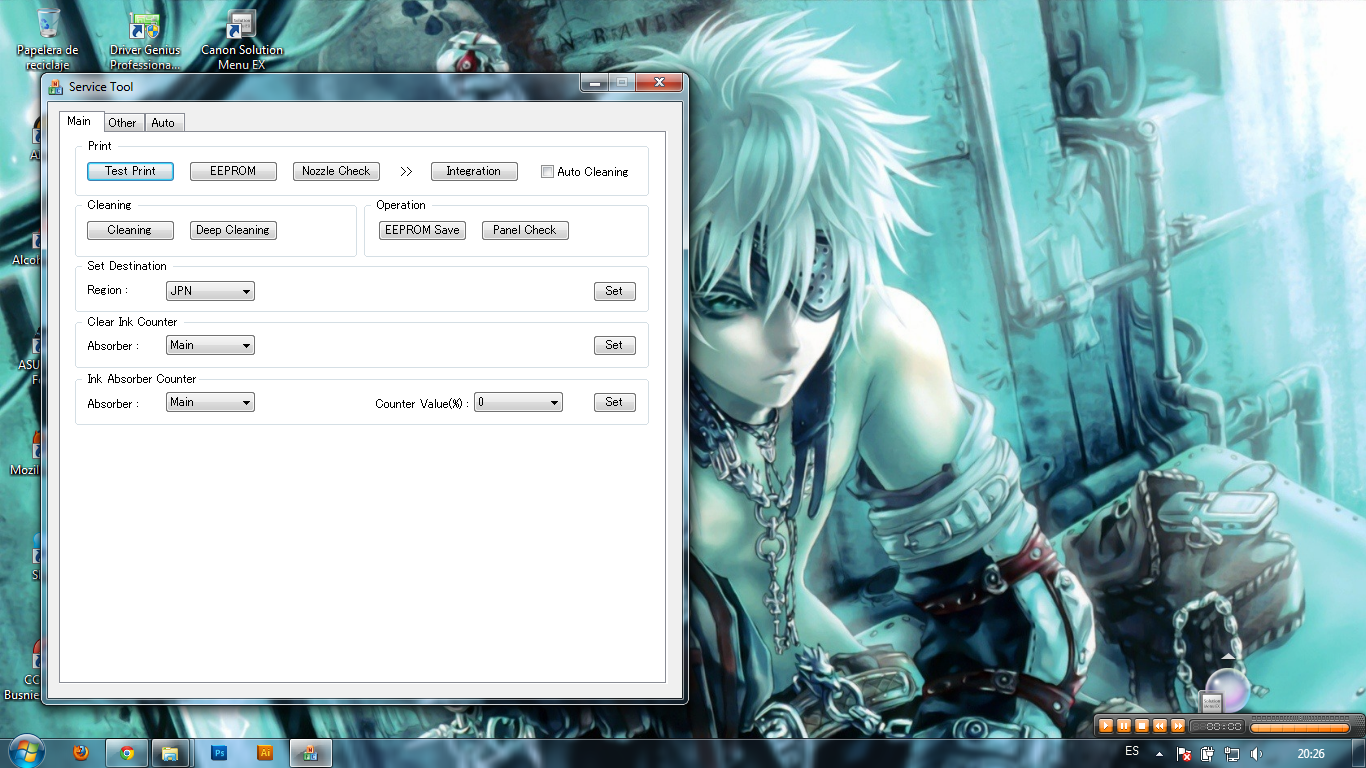The image size is (1366, 768).
Task: Click Set in the Ink Absorber Counter section
Action: click(x=614, y=402)
